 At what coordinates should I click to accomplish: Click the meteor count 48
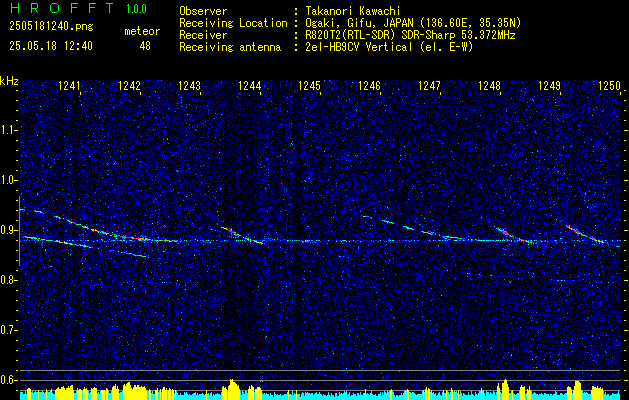pos(145,46)
